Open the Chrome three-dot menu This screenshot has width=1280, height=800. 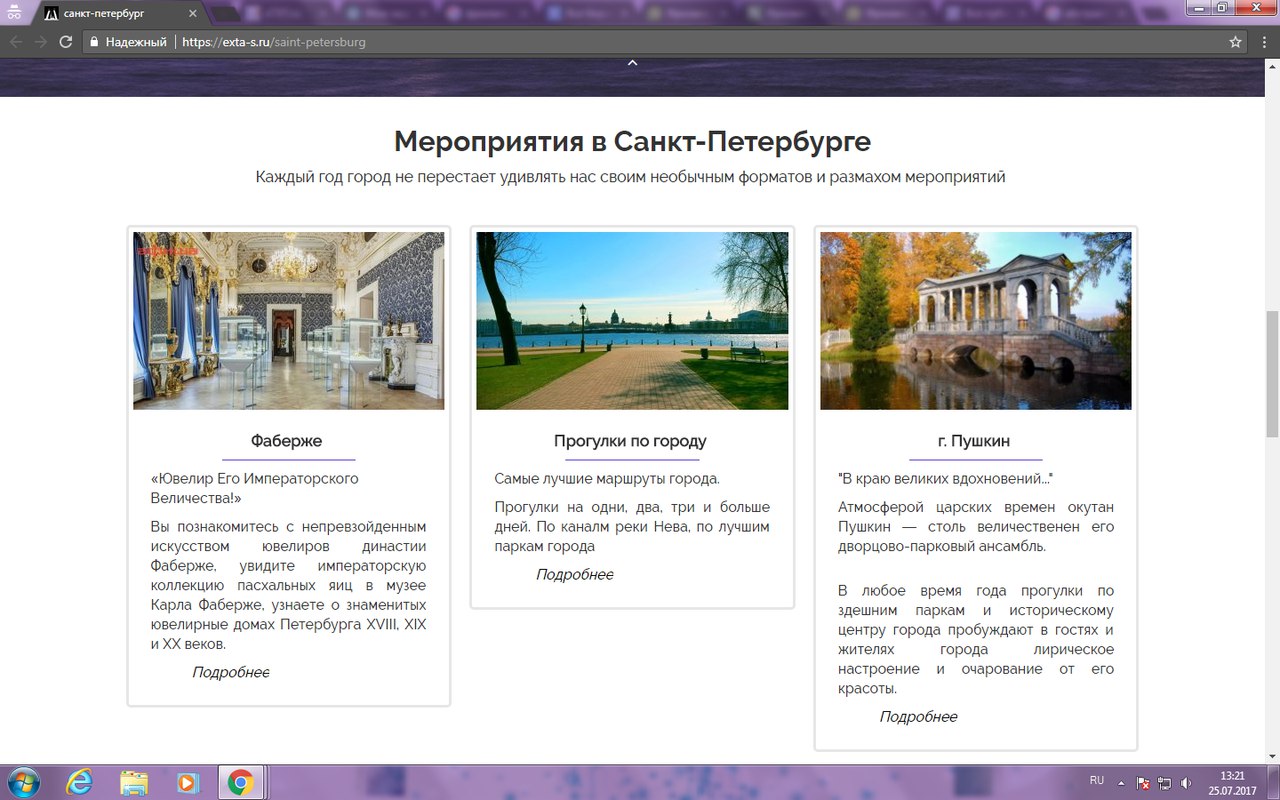[x=1264, y=42]
